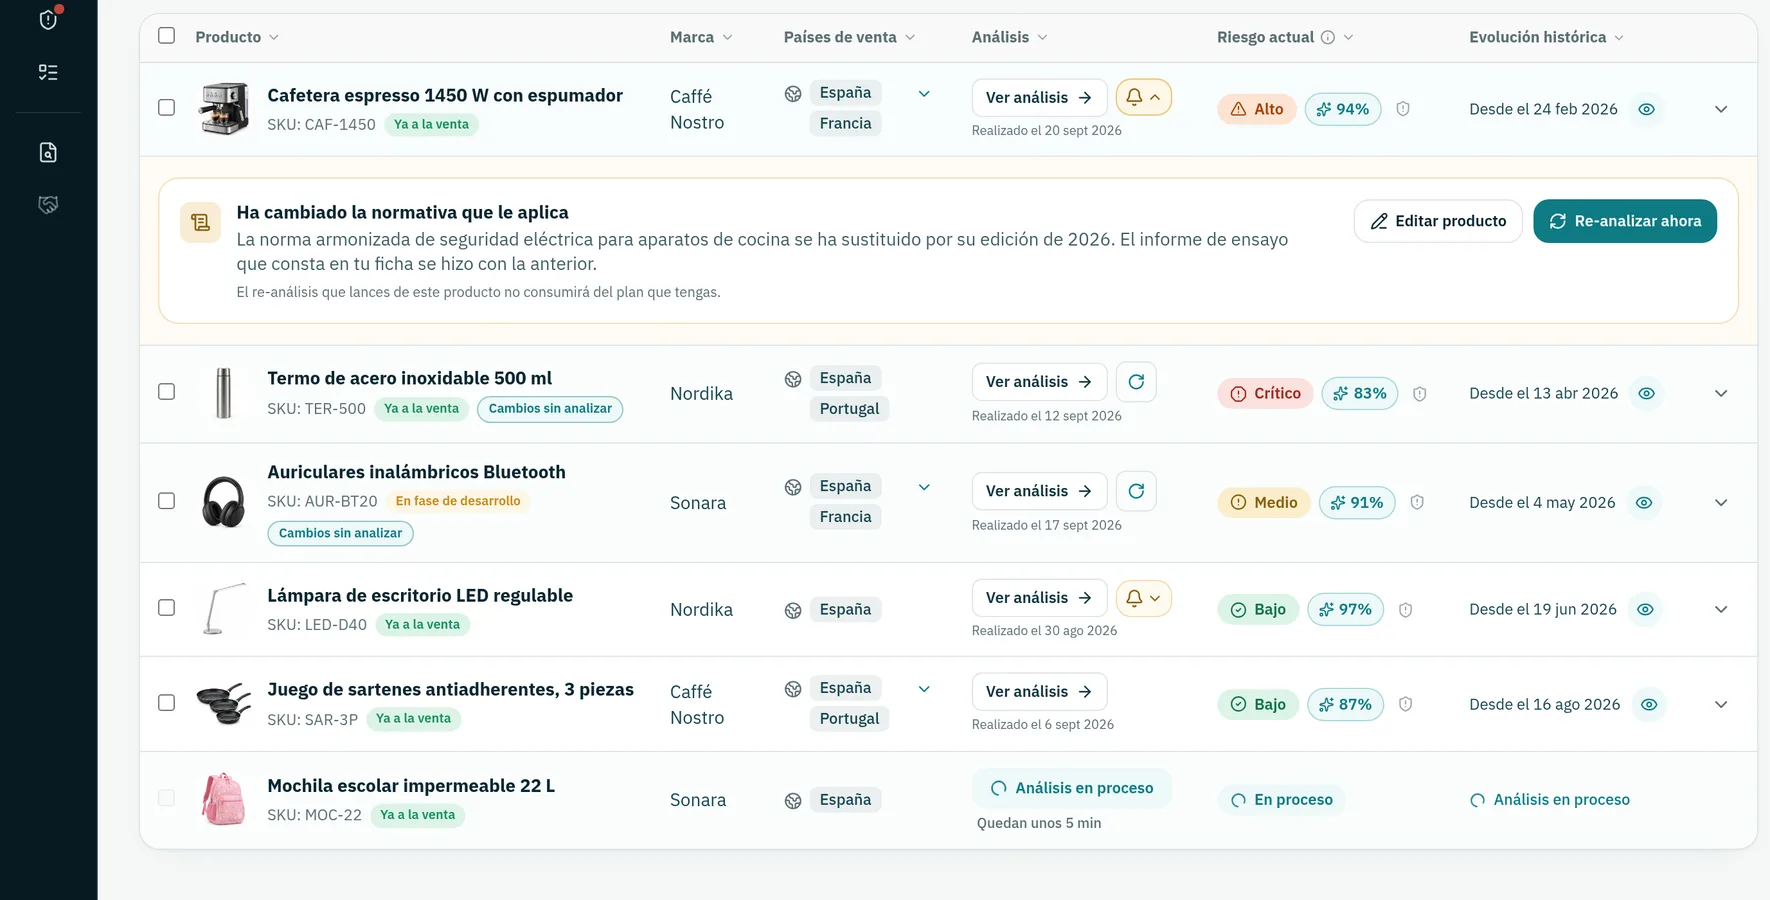This screenshot has width=1770, height=900.
Task: Click the scroll icon in normativa notice
Action: tap(200, 222)
